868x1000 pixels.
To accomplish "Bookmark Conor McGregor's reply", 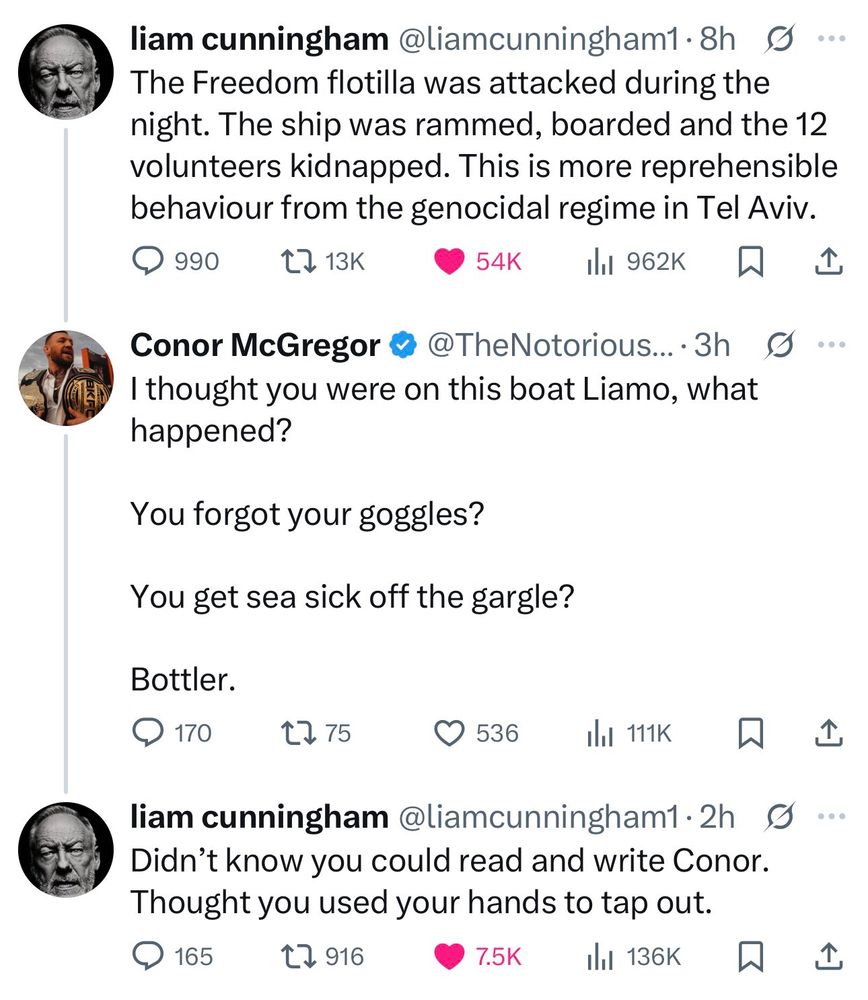I will (748, 733).
